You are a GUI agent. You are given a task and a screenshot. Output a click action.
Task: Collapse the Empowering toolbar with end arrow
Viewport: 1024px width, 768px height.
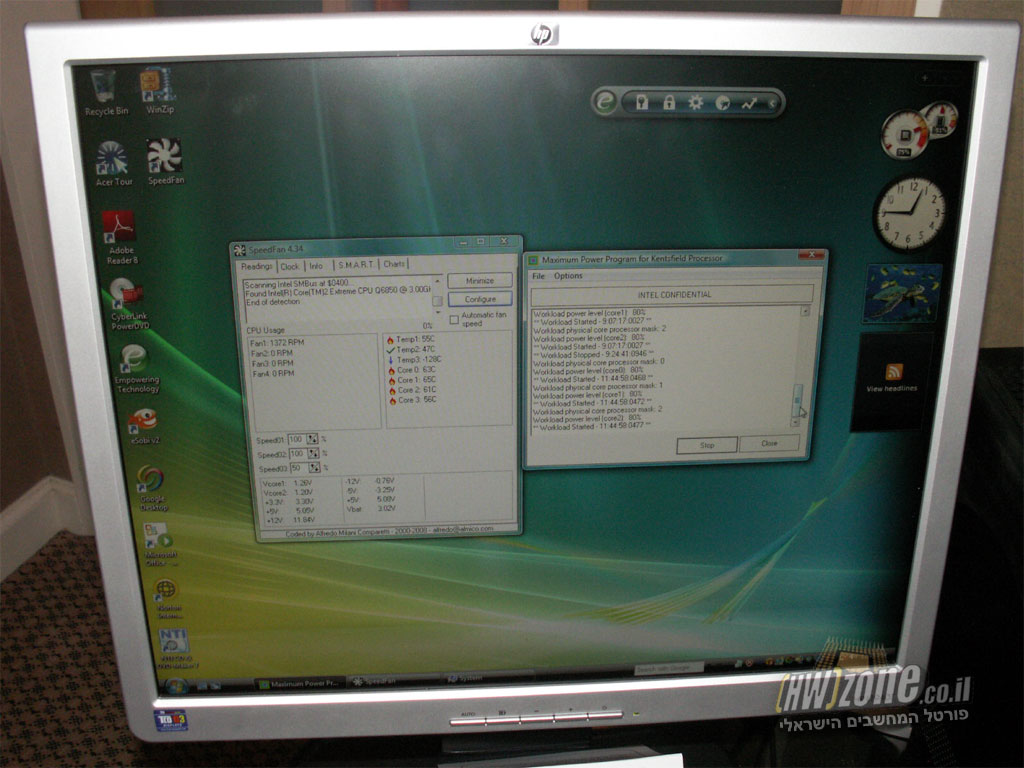click(772, 104)
